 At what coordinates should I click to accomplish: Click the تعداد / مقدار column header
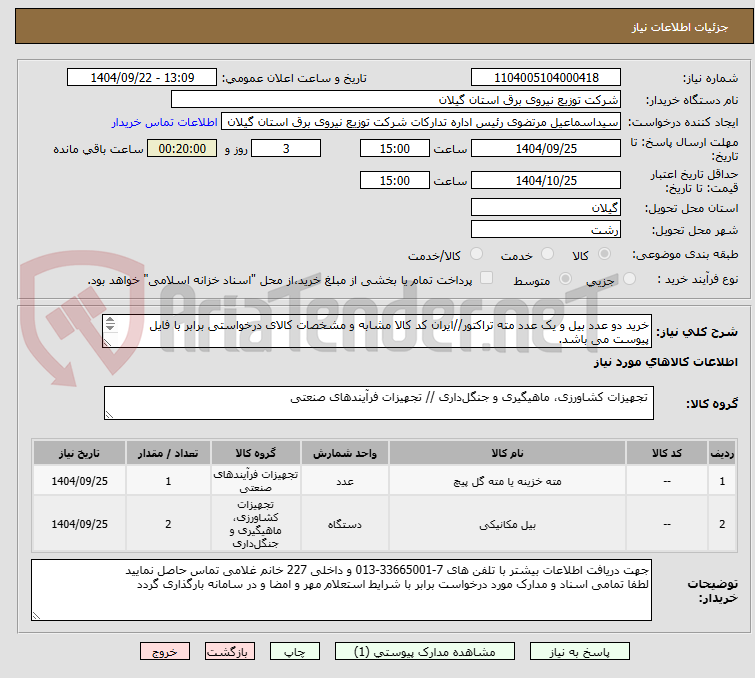(x=168, y=453)
